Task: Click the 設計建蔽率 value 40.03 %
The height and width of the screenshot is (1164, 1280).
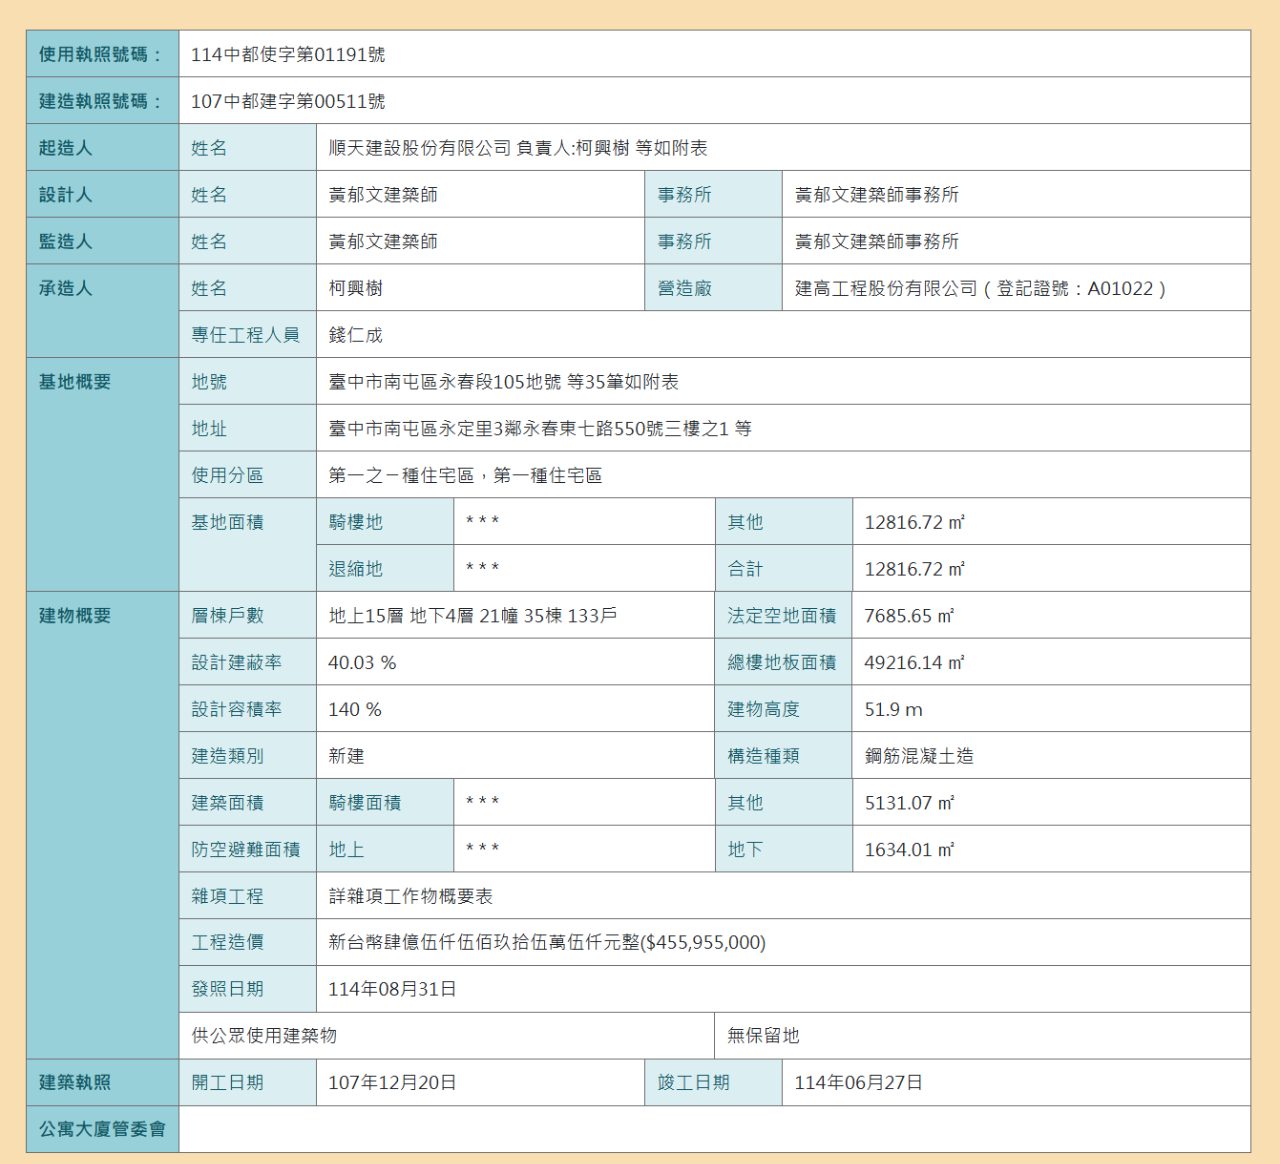Action: click(362, 663)
